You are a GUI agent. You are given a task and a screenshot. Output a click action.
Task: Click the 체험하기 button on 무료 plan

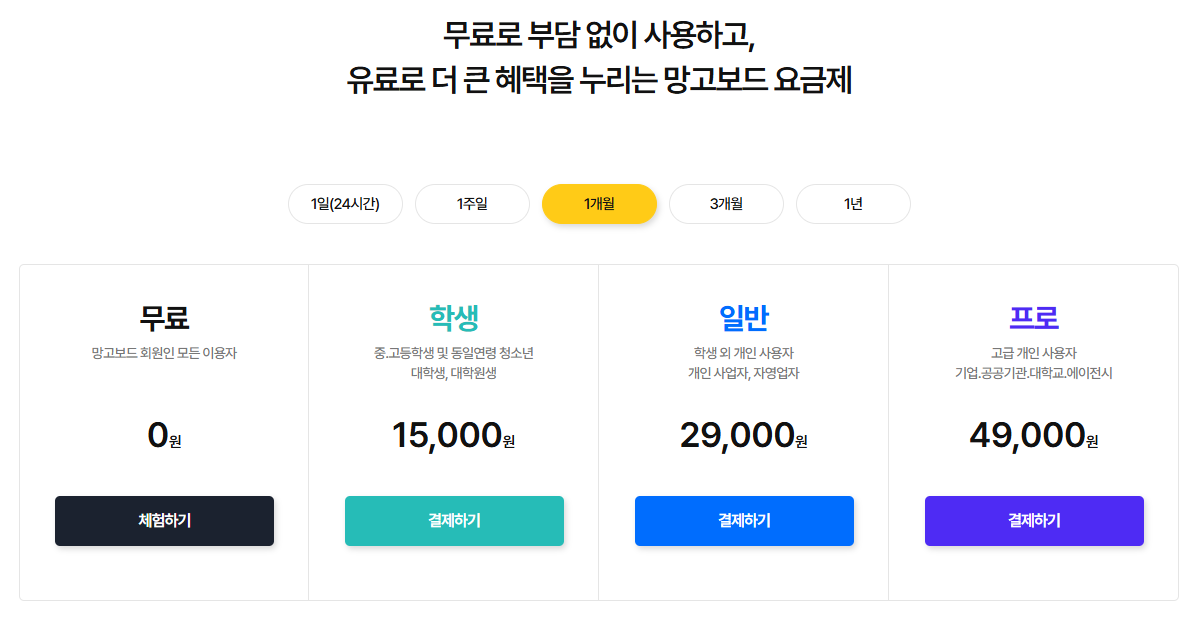point(164,520)
